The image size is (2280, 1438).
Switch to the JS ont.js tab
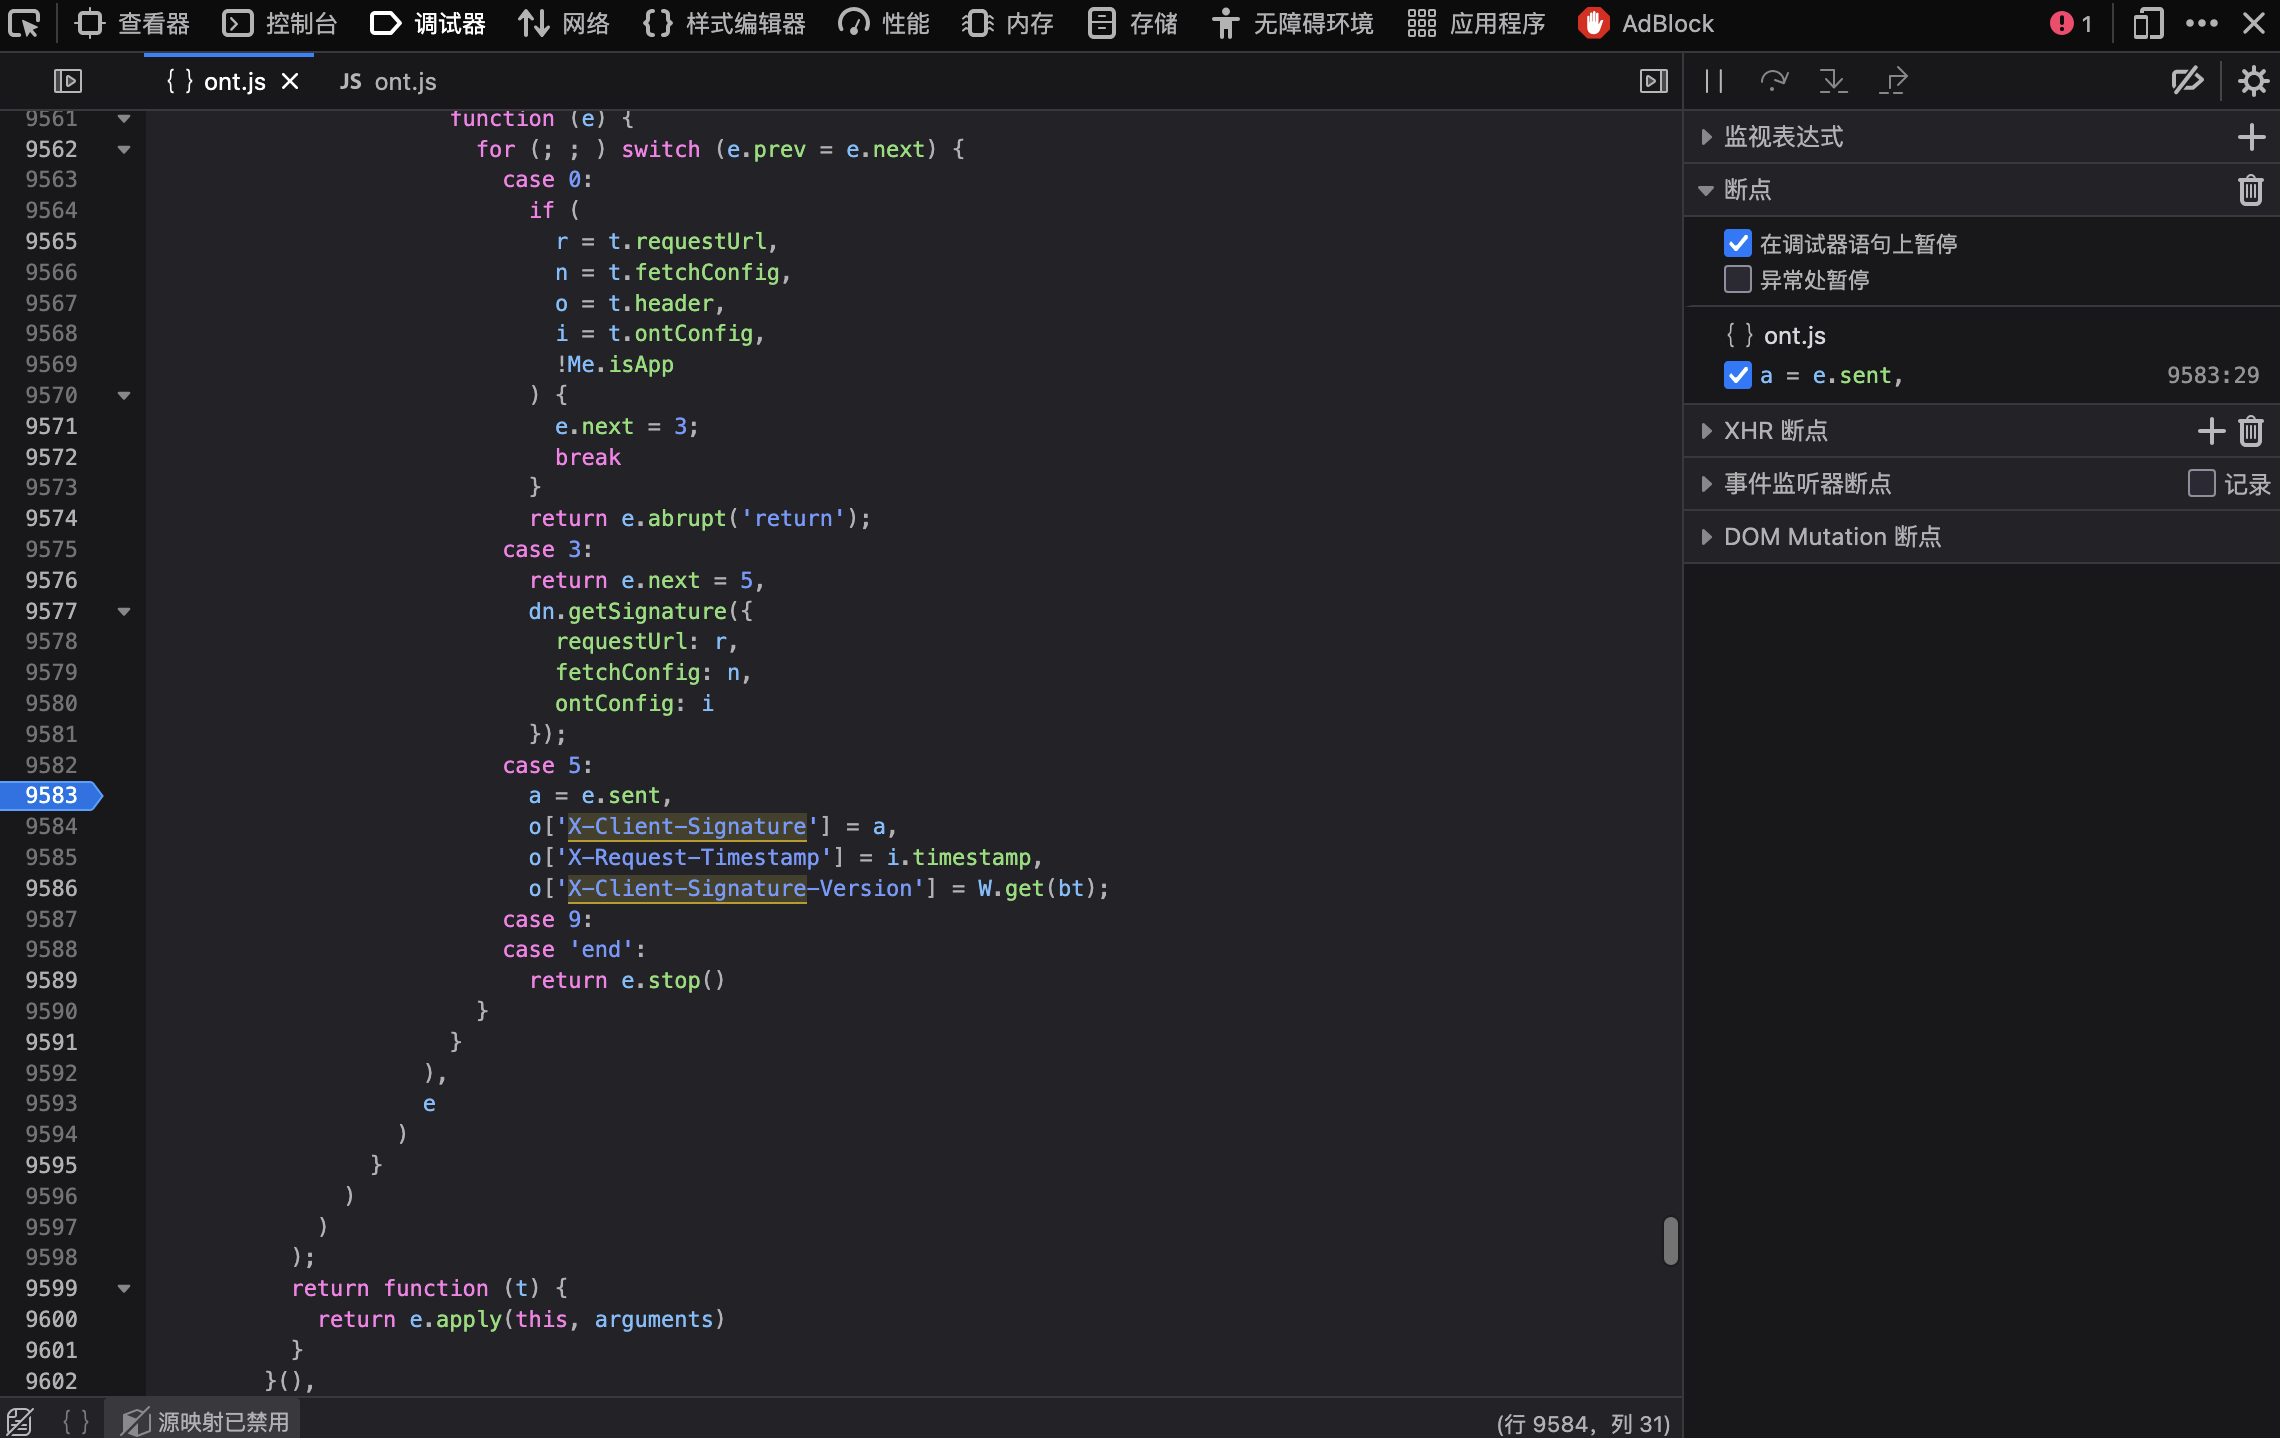(388, 81)
